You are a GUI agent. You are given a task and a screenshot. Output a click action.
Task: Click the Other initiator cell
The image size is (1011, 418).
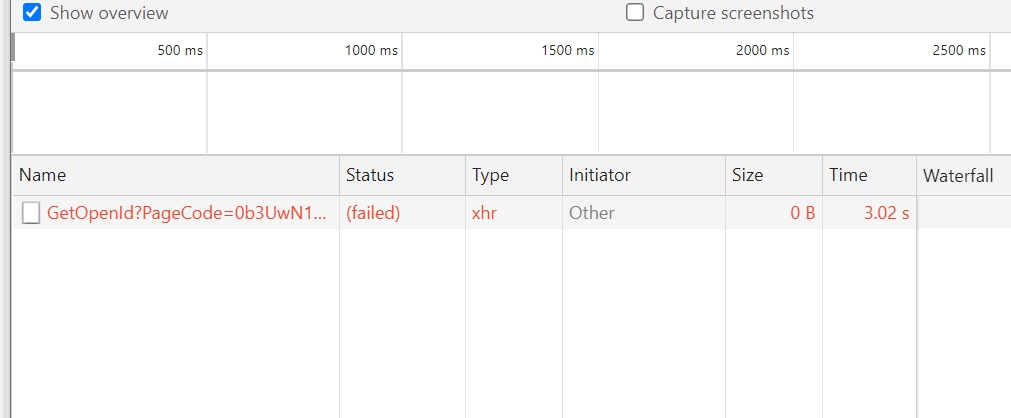(592, 214)
